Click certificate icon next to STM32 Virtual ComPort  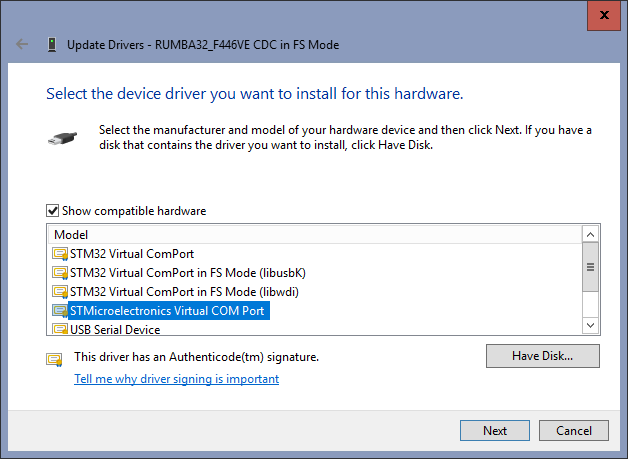pos(60,254)
